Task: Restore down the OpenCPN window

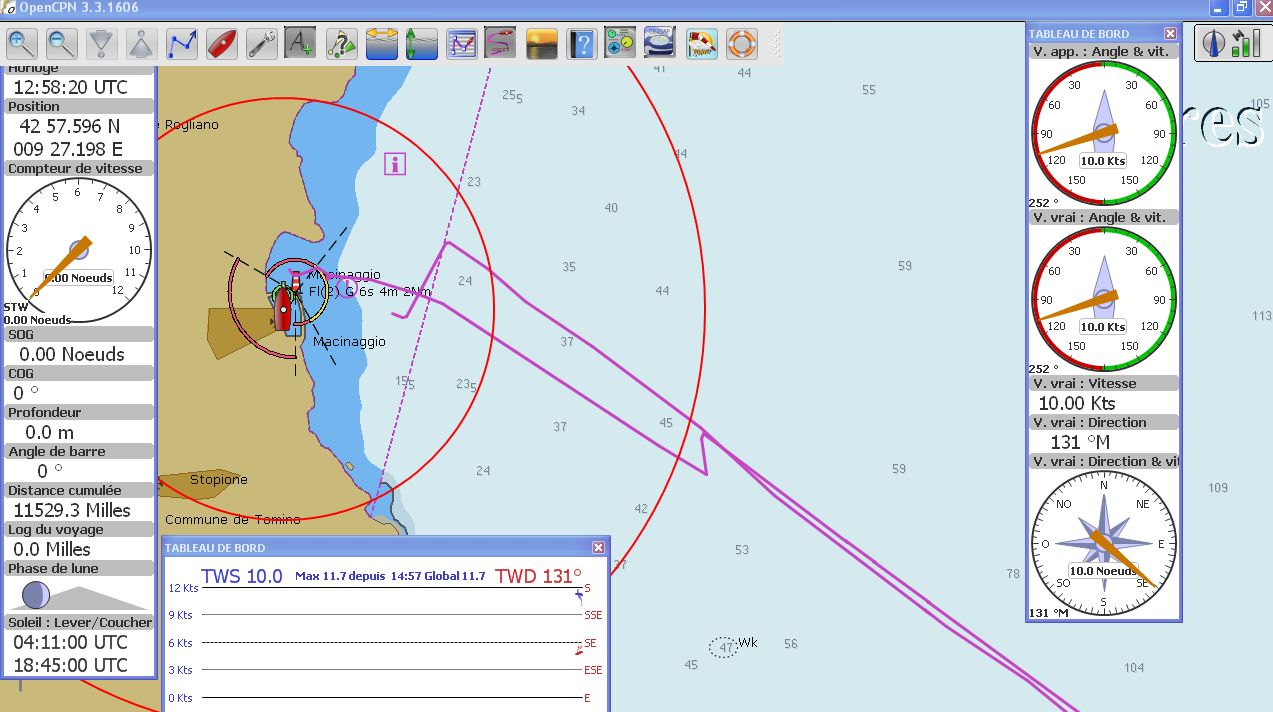Action: [1241, 7]
